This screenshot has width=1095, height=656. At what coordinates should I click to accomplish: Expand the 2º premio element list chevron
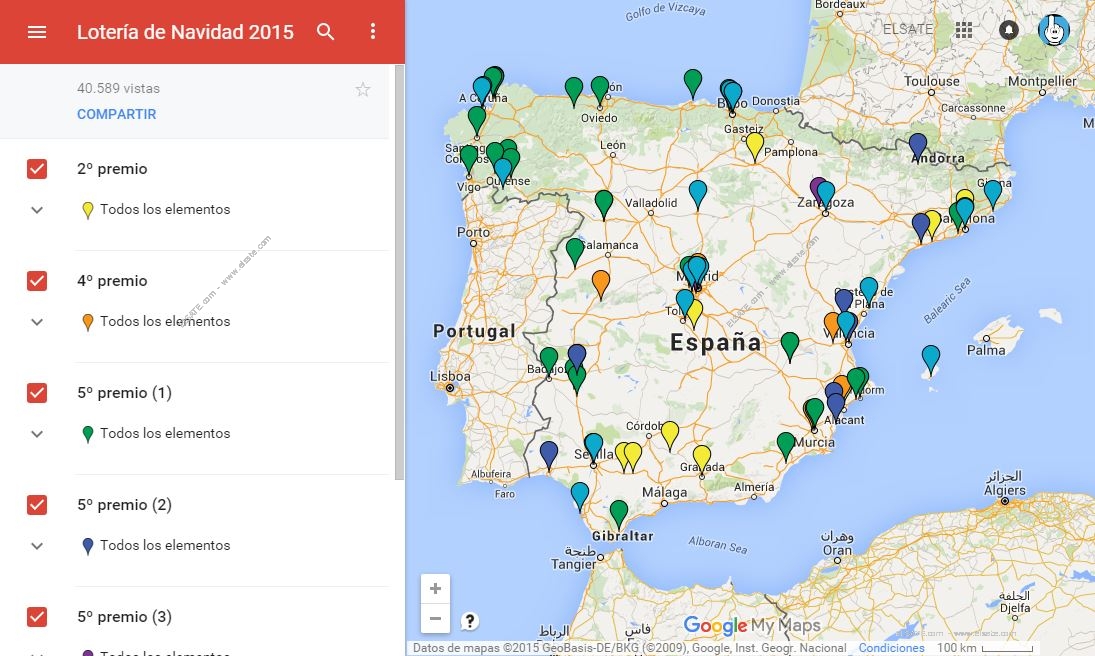(x=37, y=210)
